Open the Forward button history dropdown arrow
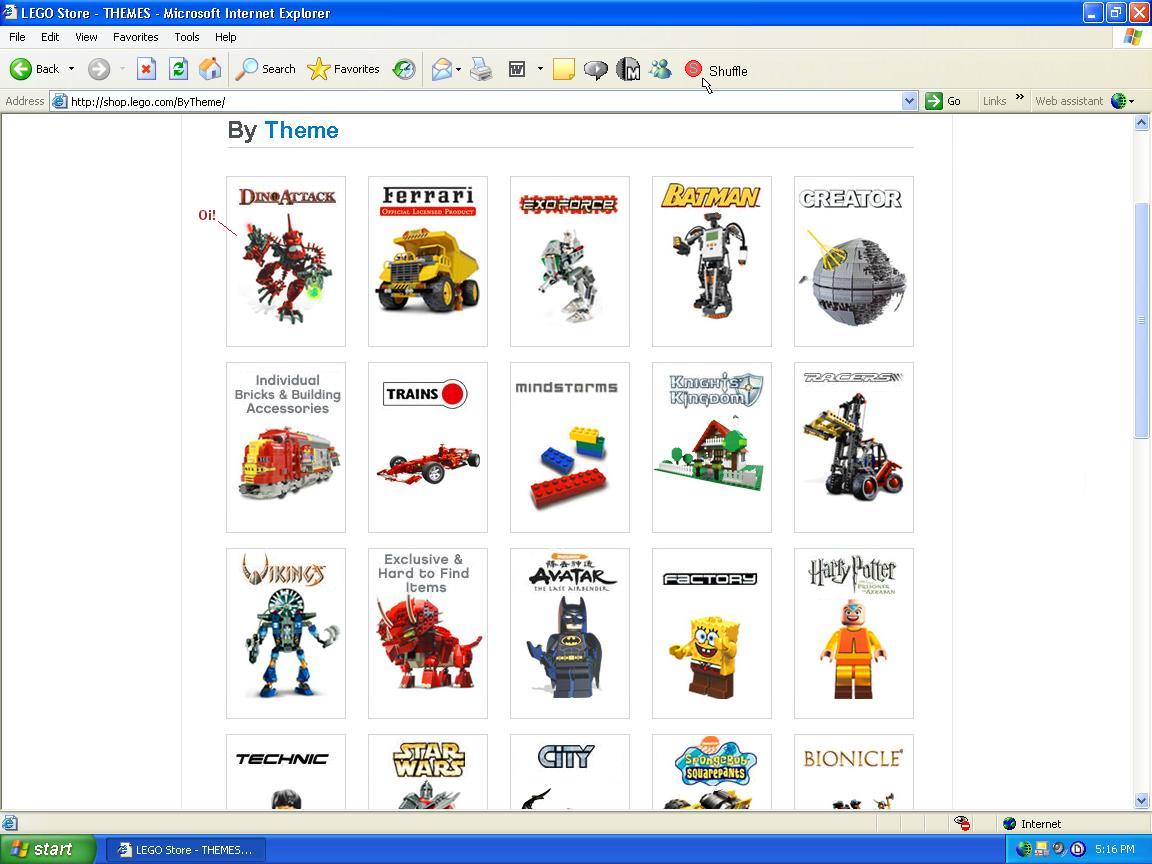 (122, 69)
